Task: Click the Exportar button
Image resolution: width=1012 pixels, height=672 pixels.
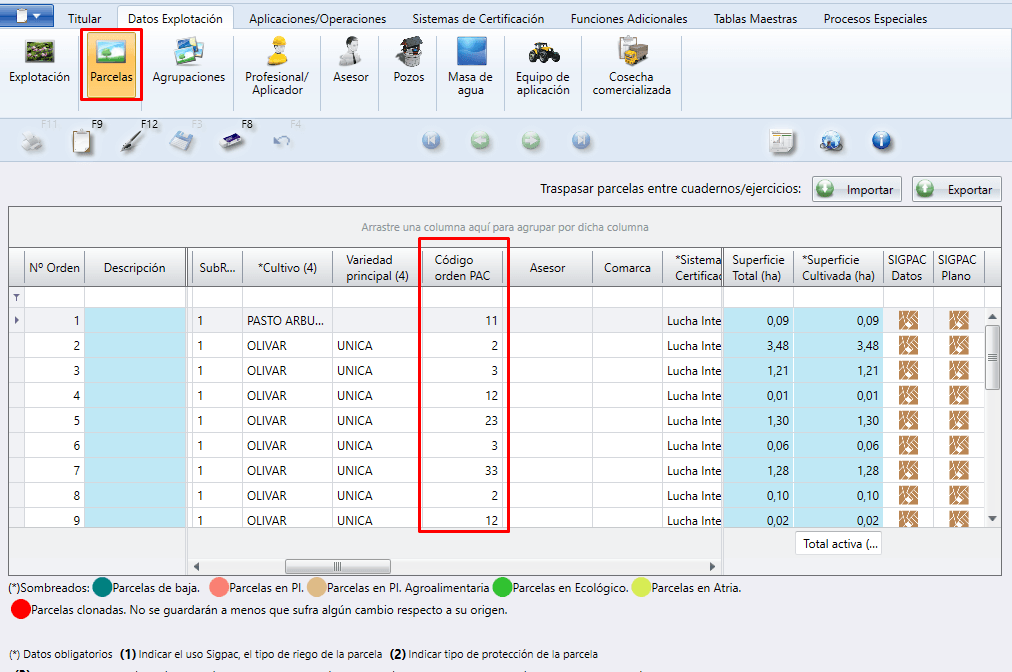Action: (956, 188)
